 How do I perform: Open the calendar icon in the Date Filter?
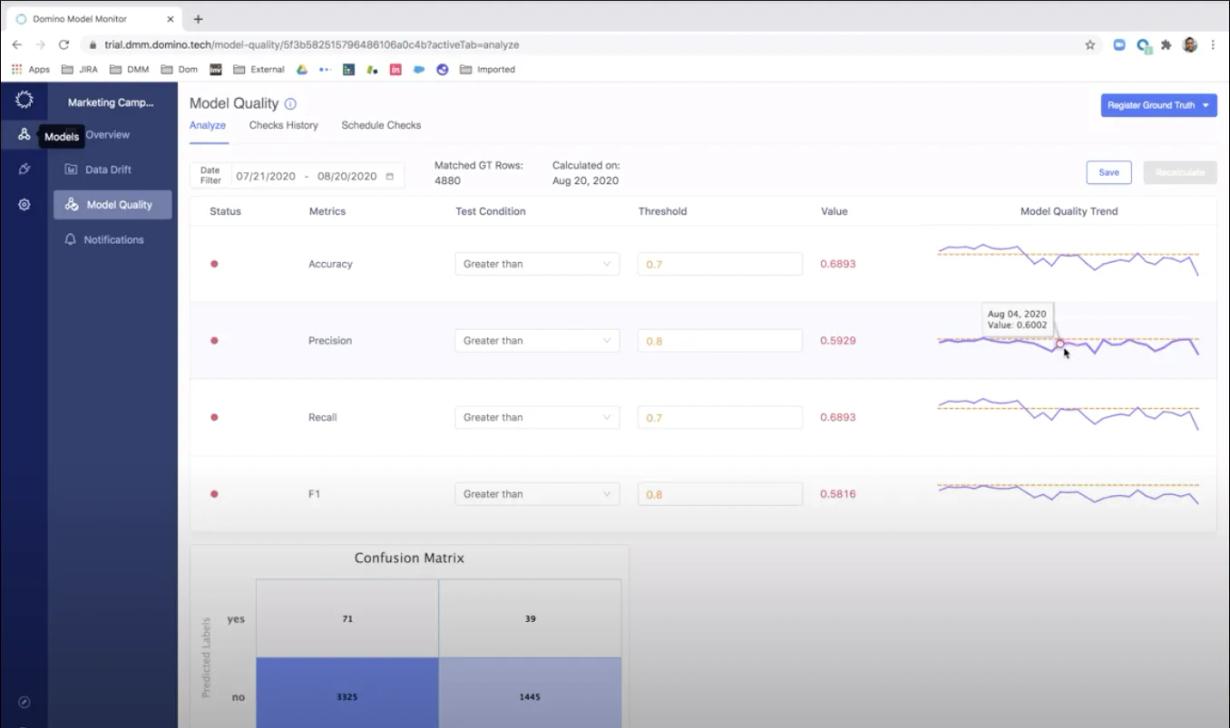[389, 175]
